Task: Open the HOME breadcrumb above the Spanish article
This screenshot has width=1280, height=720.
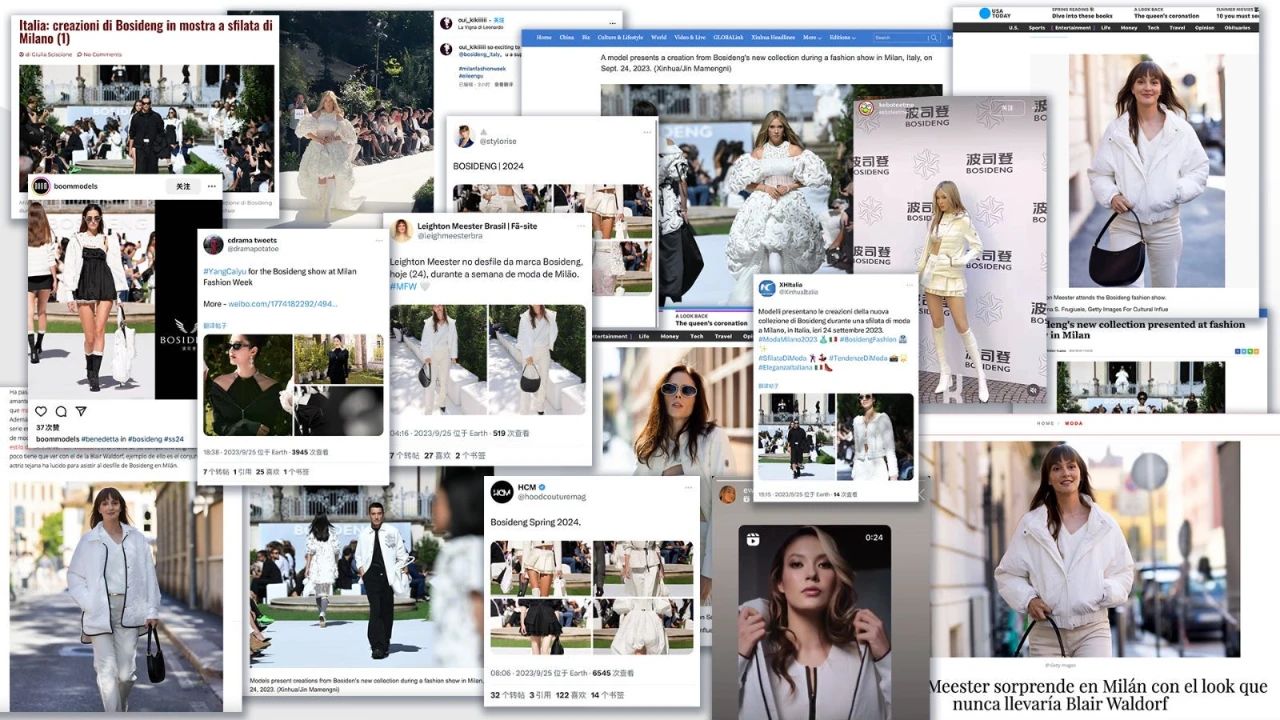Action: tap(1045, 423)
